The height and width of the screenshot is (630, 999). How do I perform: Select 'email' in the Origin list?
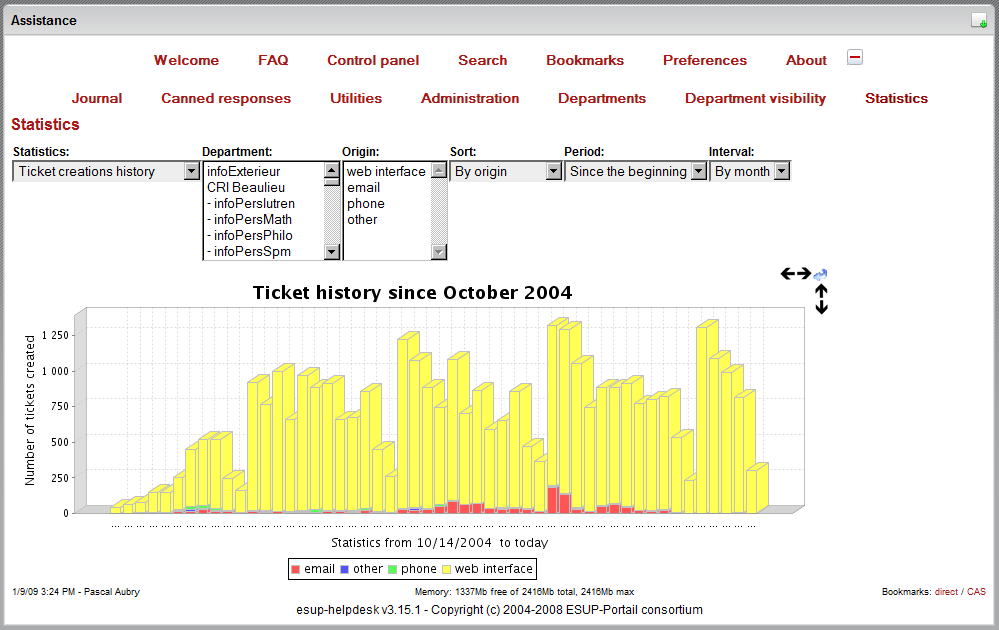pos(364,188)
